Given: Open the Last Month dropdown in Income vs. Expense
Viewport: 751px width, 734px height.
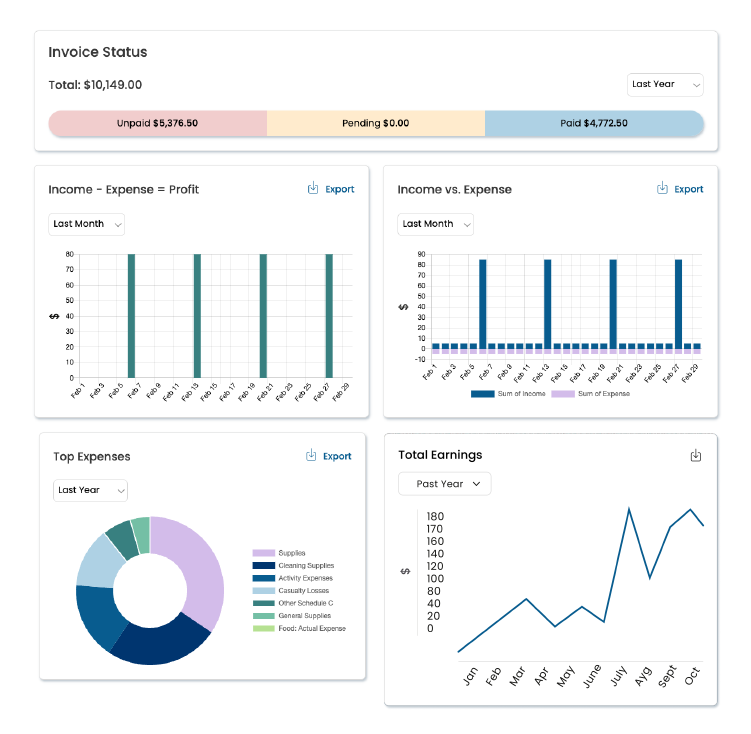Looking at the screenshot, I should [x=436, y=224].
